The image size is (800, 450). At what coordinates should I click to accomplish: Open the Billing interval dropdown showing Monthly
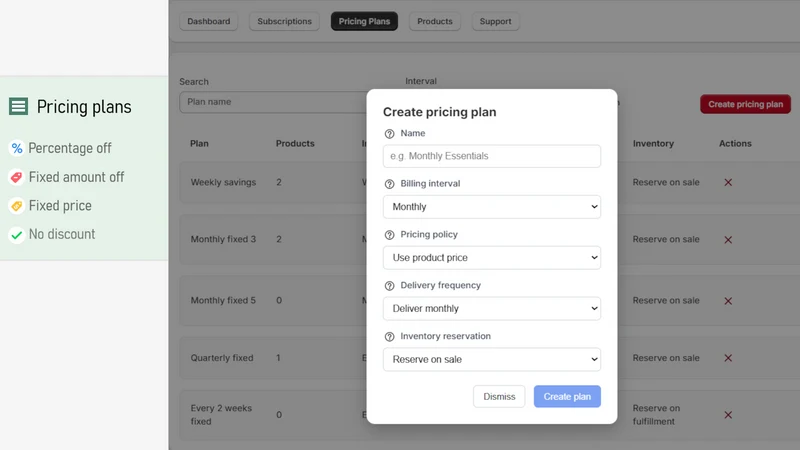click(492, 207)
